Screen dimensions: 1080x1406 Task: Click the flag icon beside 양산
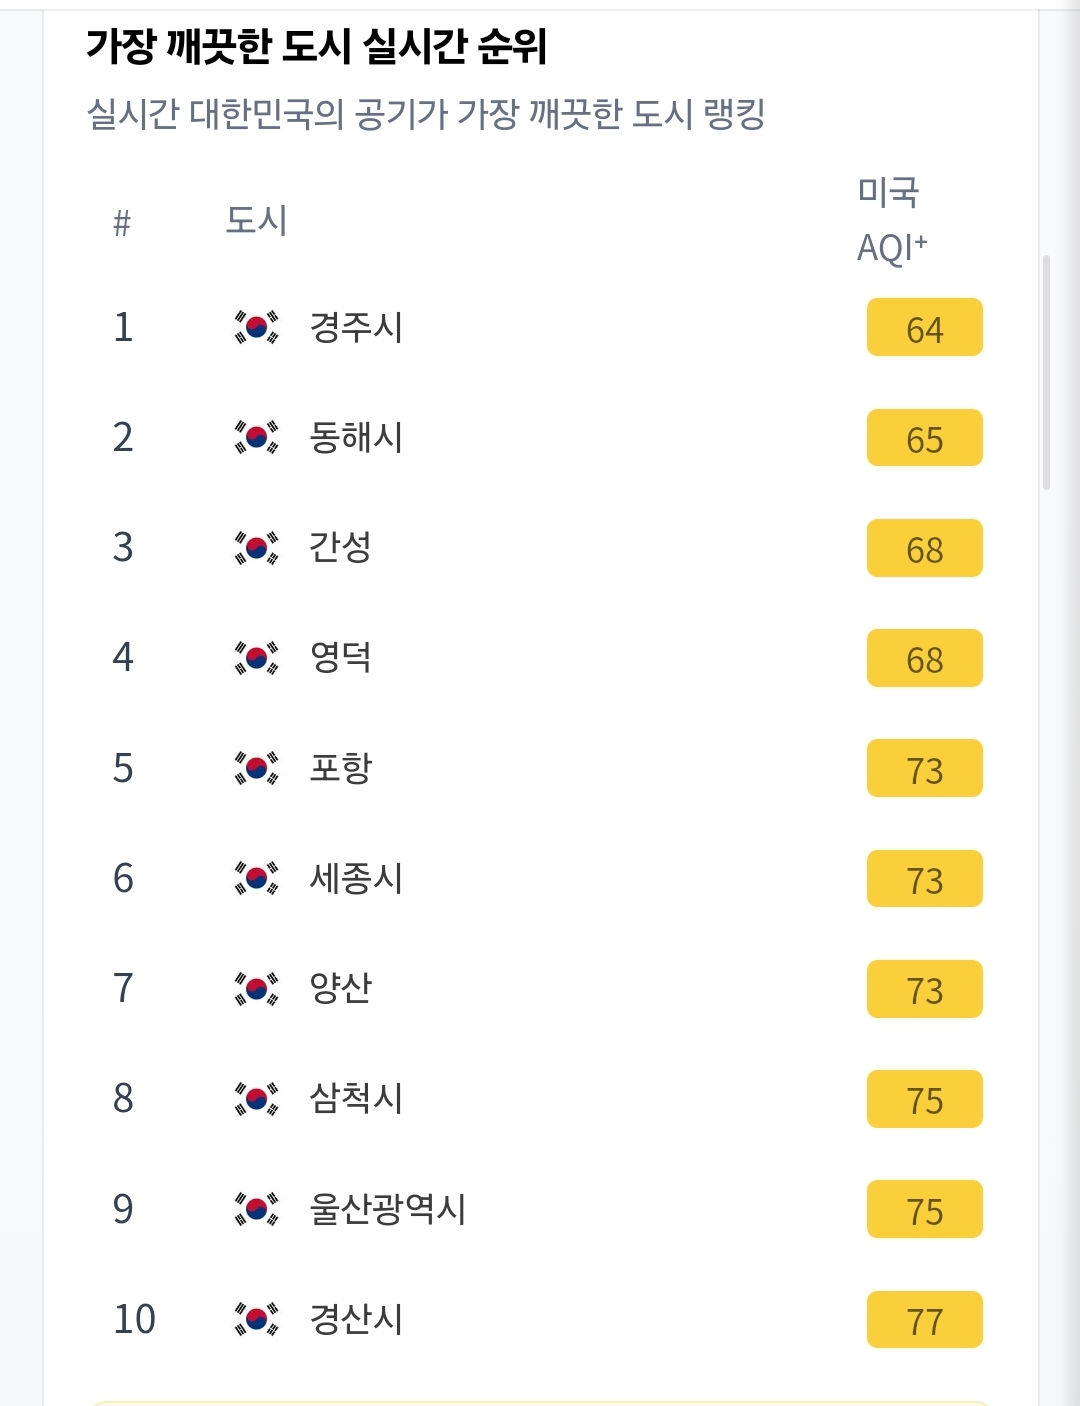256,988
